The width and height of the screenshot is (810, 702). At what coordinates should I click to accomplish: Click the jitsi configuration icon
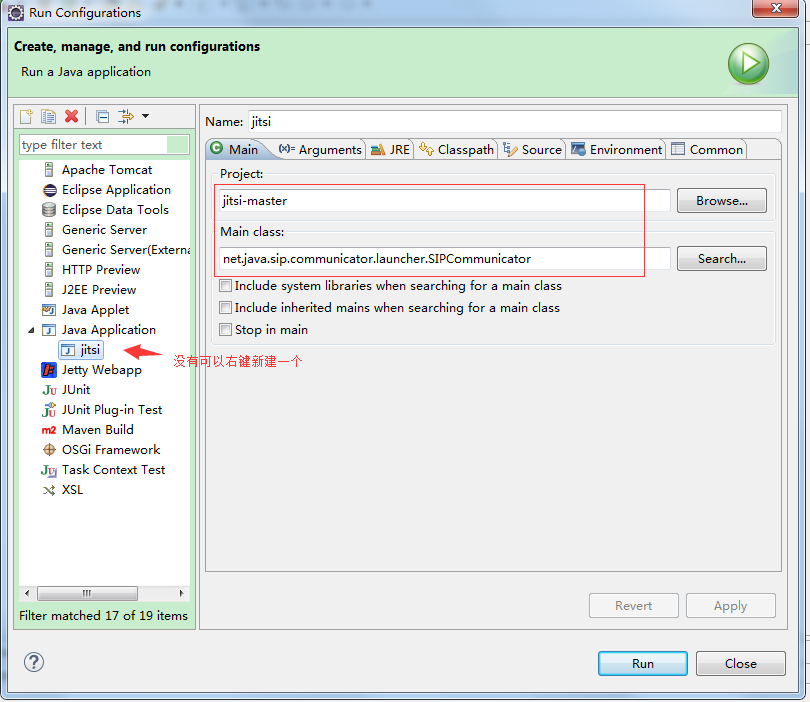(68, 350)
